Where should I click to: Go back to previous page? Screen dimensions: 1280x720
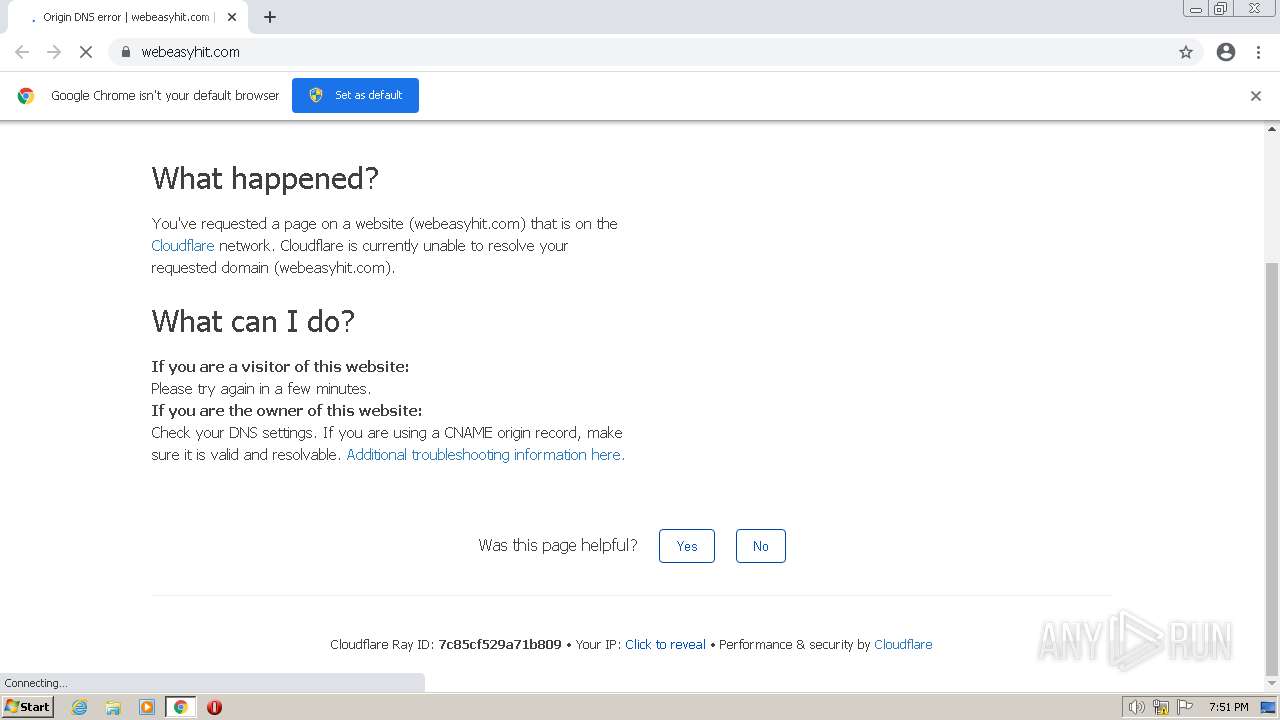pos(22,52)
